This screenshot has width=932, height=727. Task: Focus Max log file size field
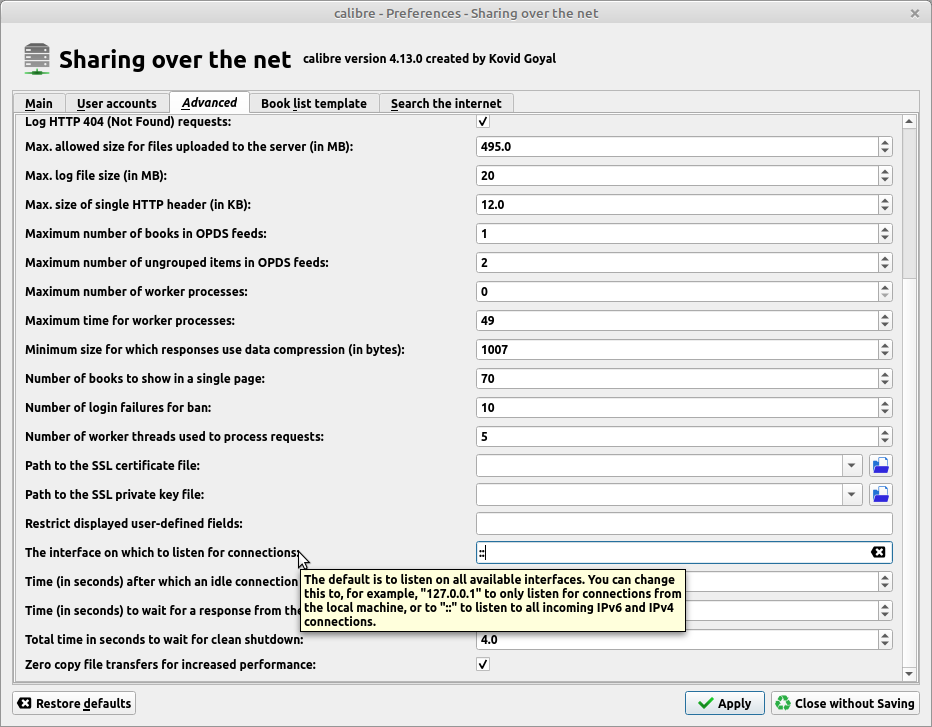point(677,175)
